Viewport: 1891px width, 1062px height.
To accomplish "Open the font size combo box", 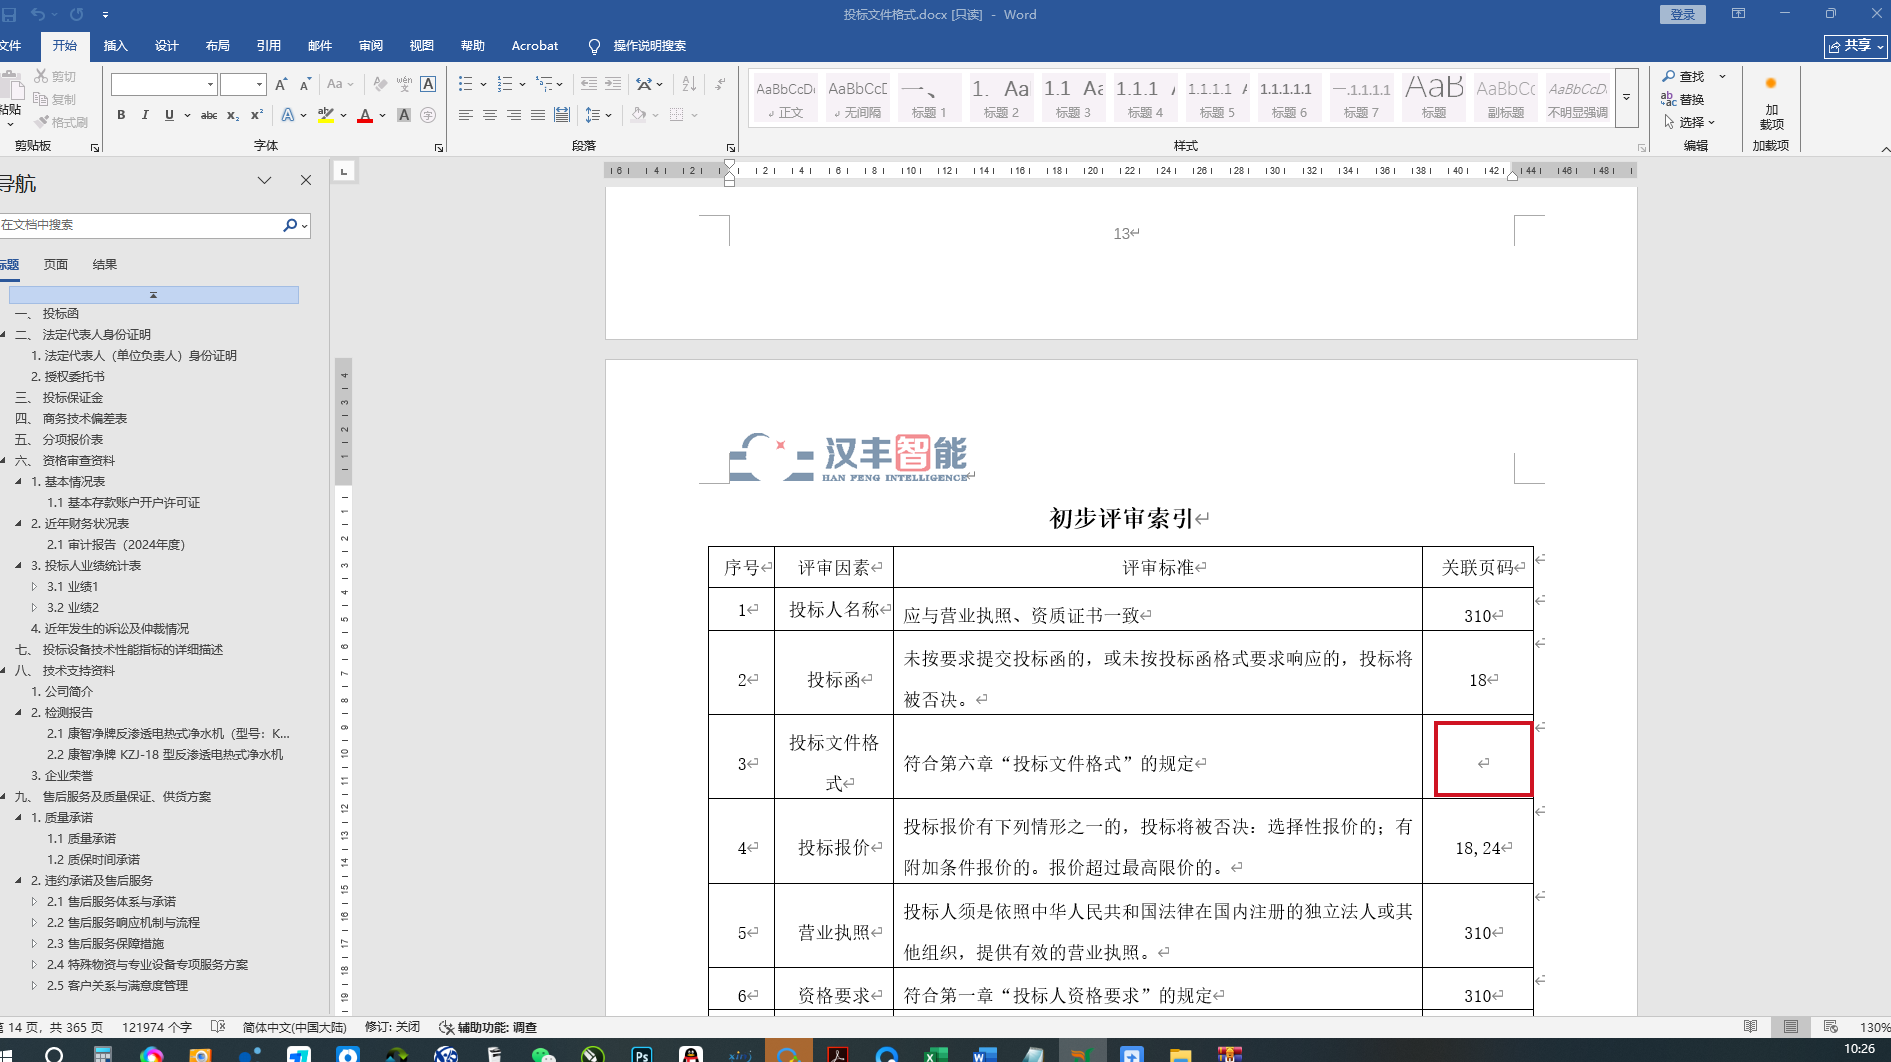I will tap(243, 85).
